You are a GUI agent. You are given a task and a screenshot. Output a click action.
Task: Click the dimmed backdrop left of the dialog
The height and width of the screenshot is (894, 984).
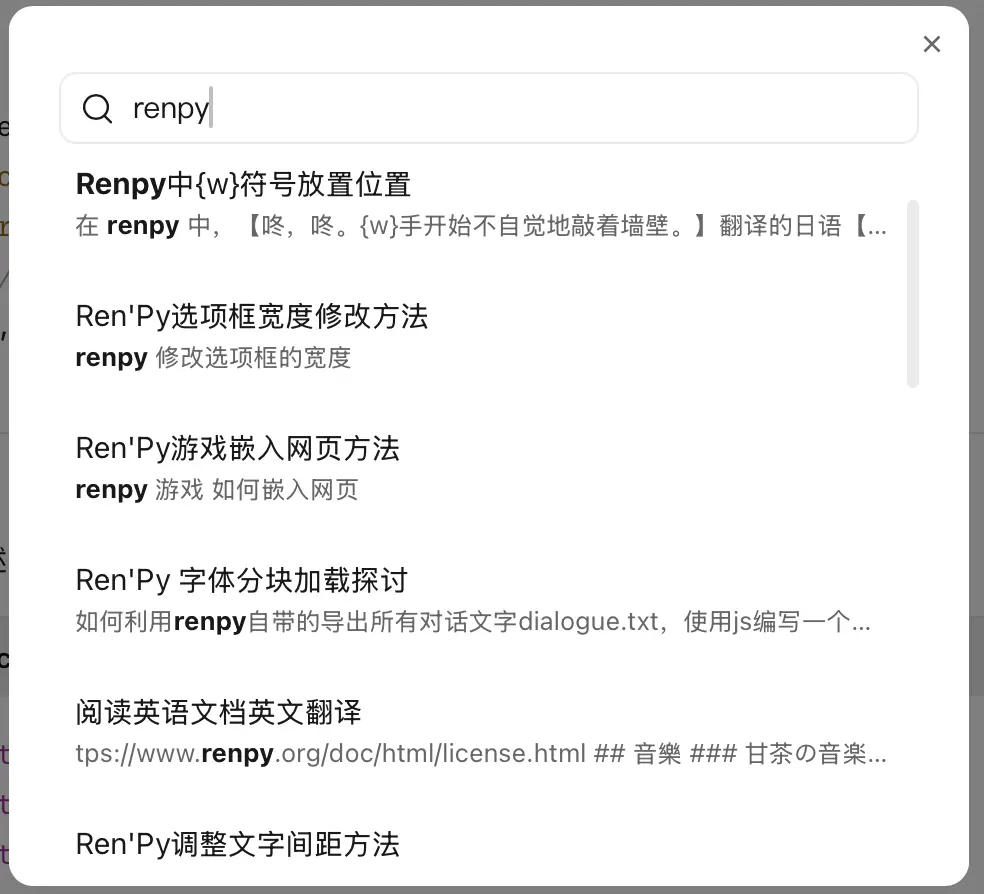click(4, 500)
